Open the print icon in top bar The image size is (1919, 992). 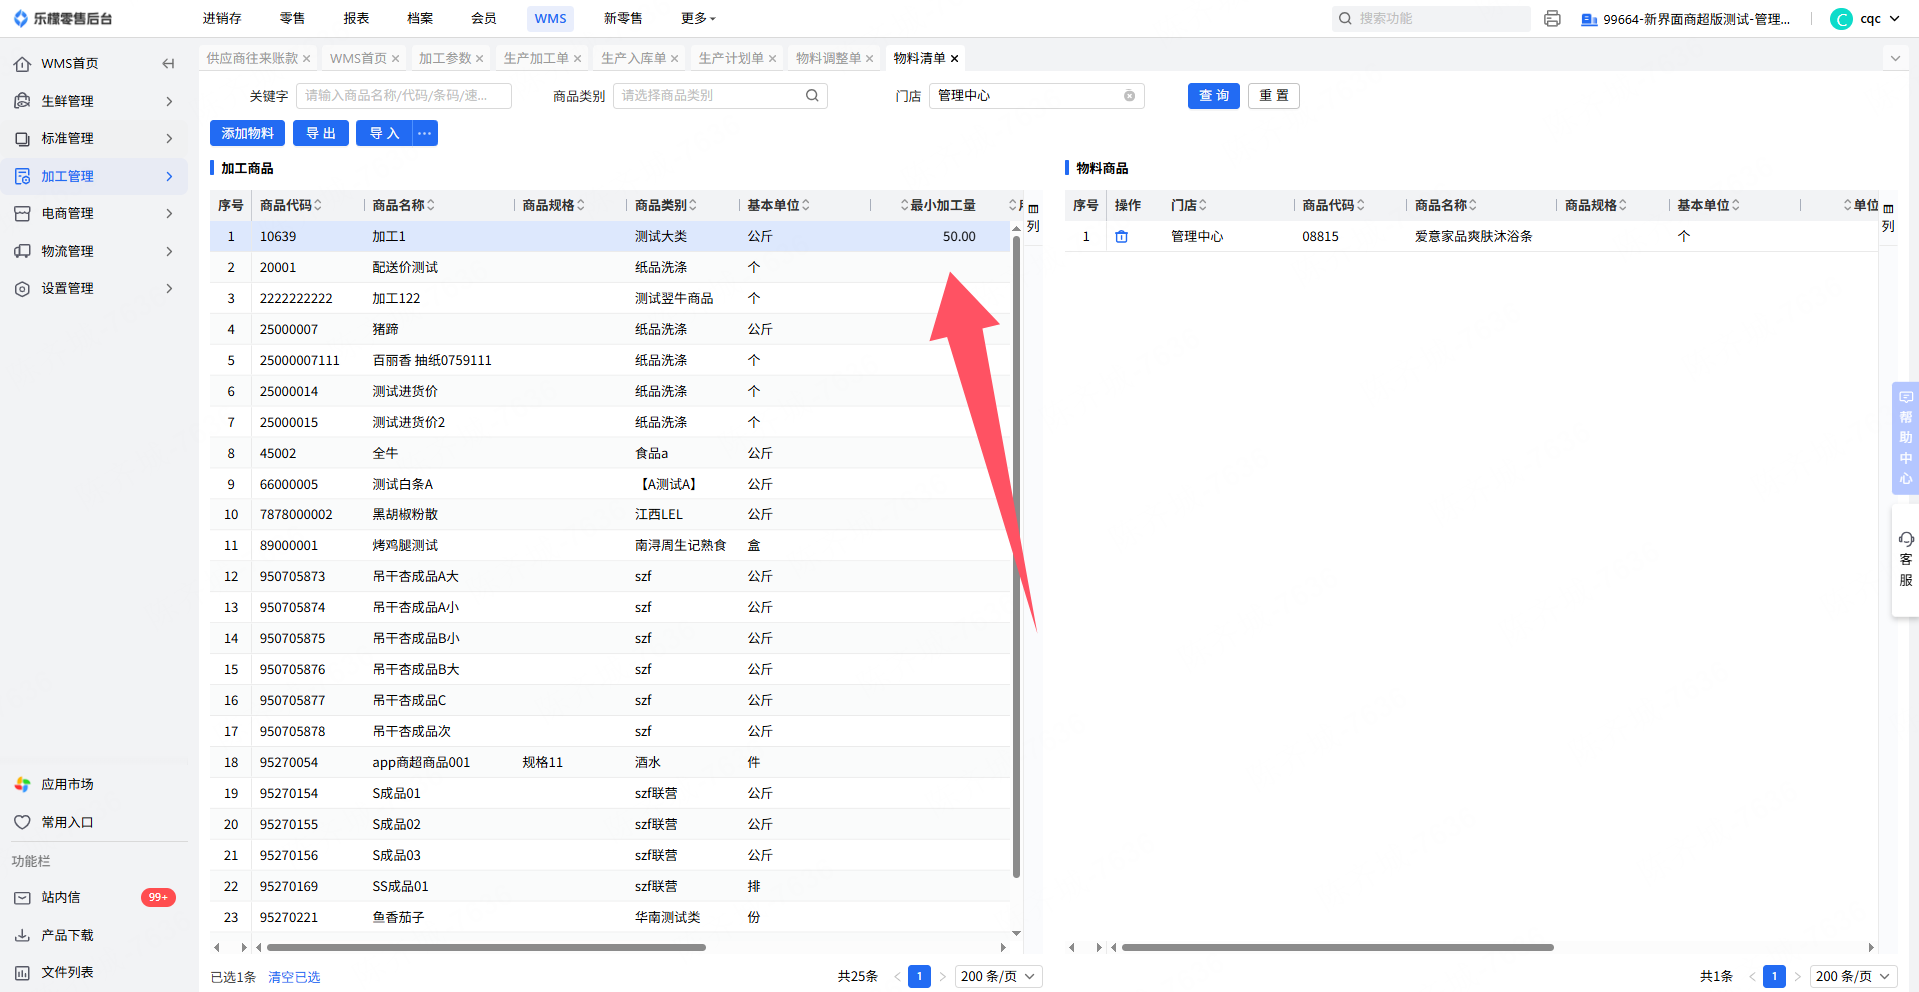tap(1552, 19)
